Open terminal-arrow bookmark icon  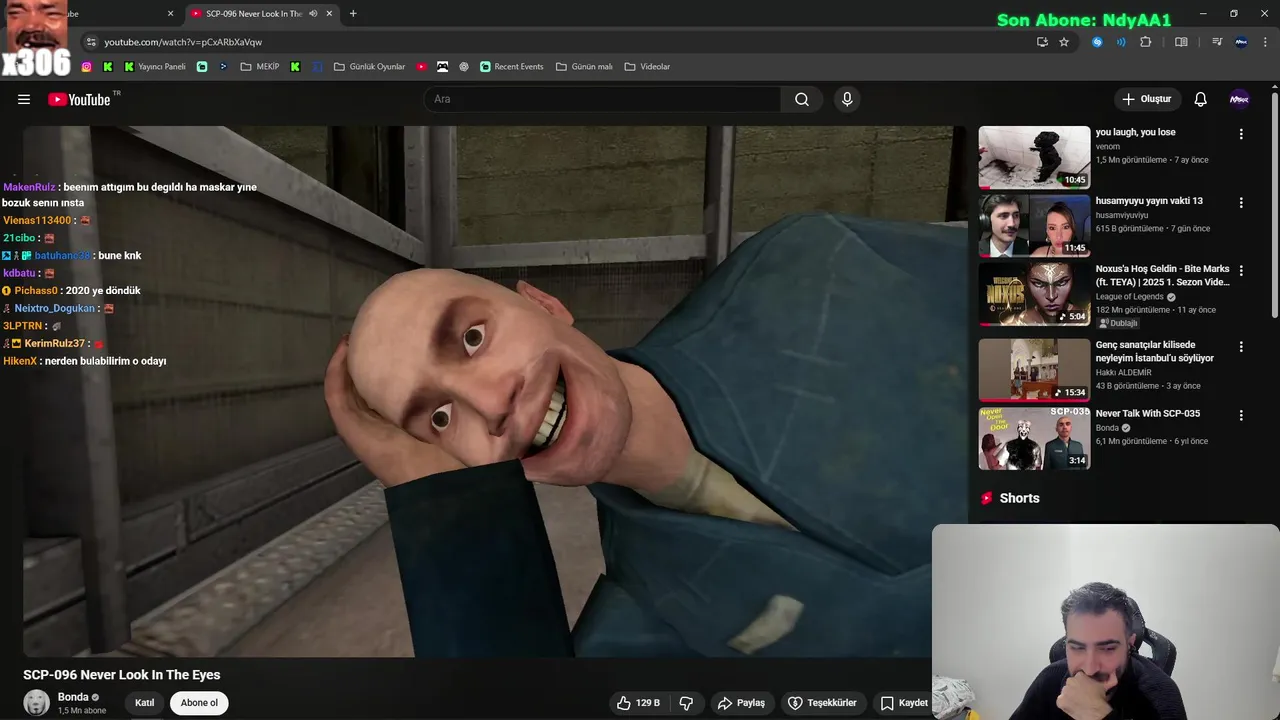[223, 67]
